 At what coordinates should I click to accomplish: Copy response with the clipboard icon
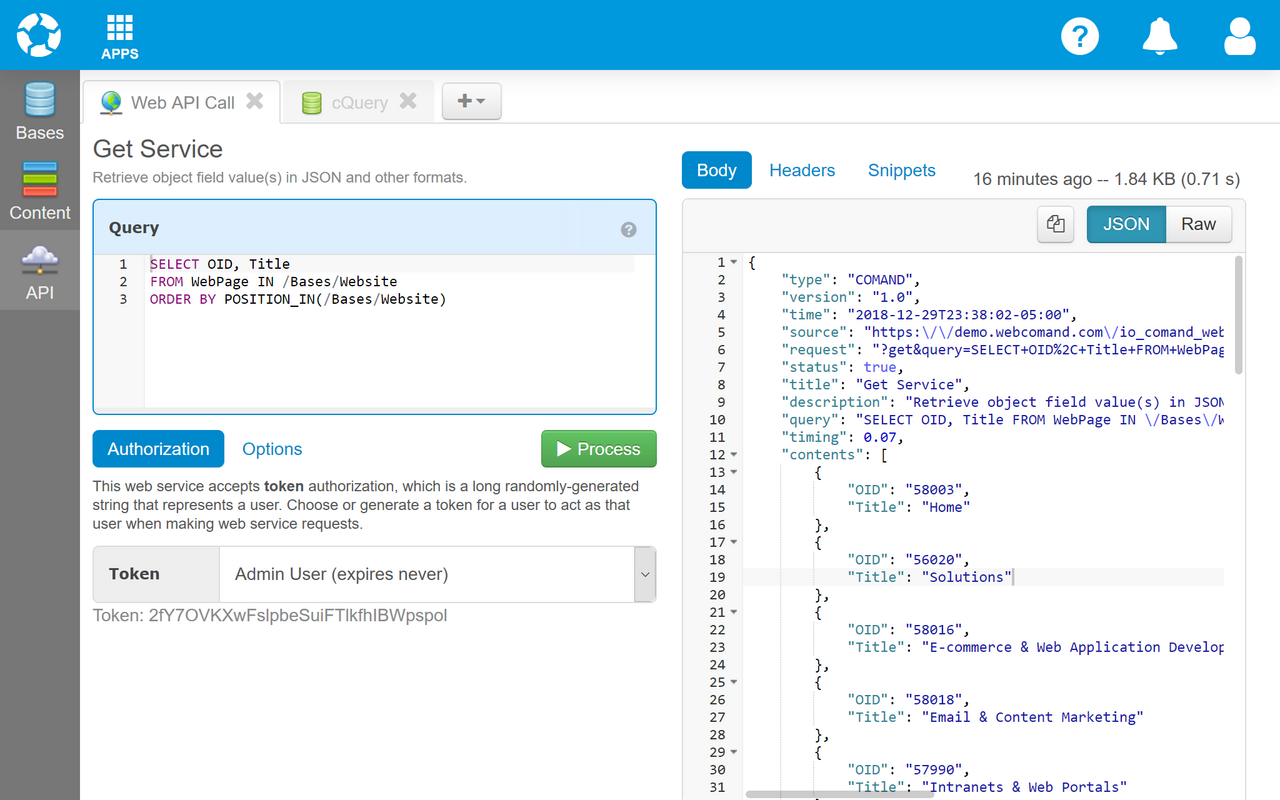pyautogui.click(x=1055, y=224)
